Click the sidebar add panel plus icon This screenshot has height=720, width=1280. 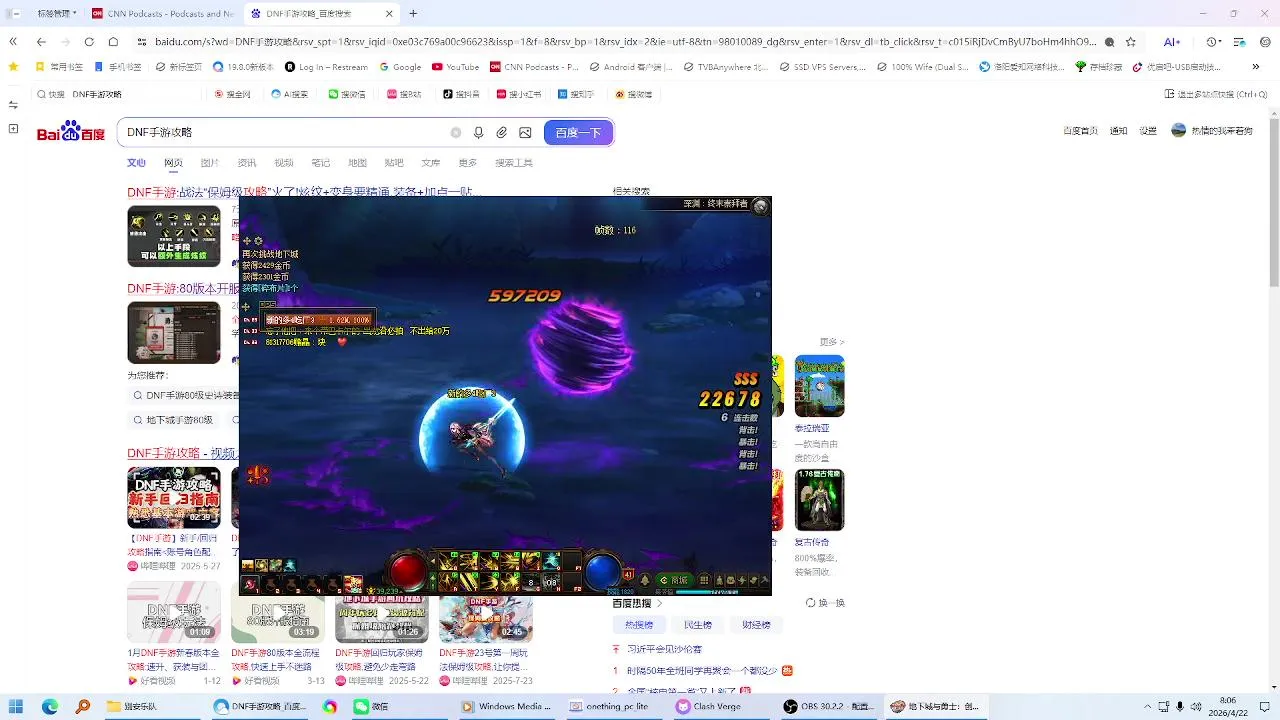[13, 128]
